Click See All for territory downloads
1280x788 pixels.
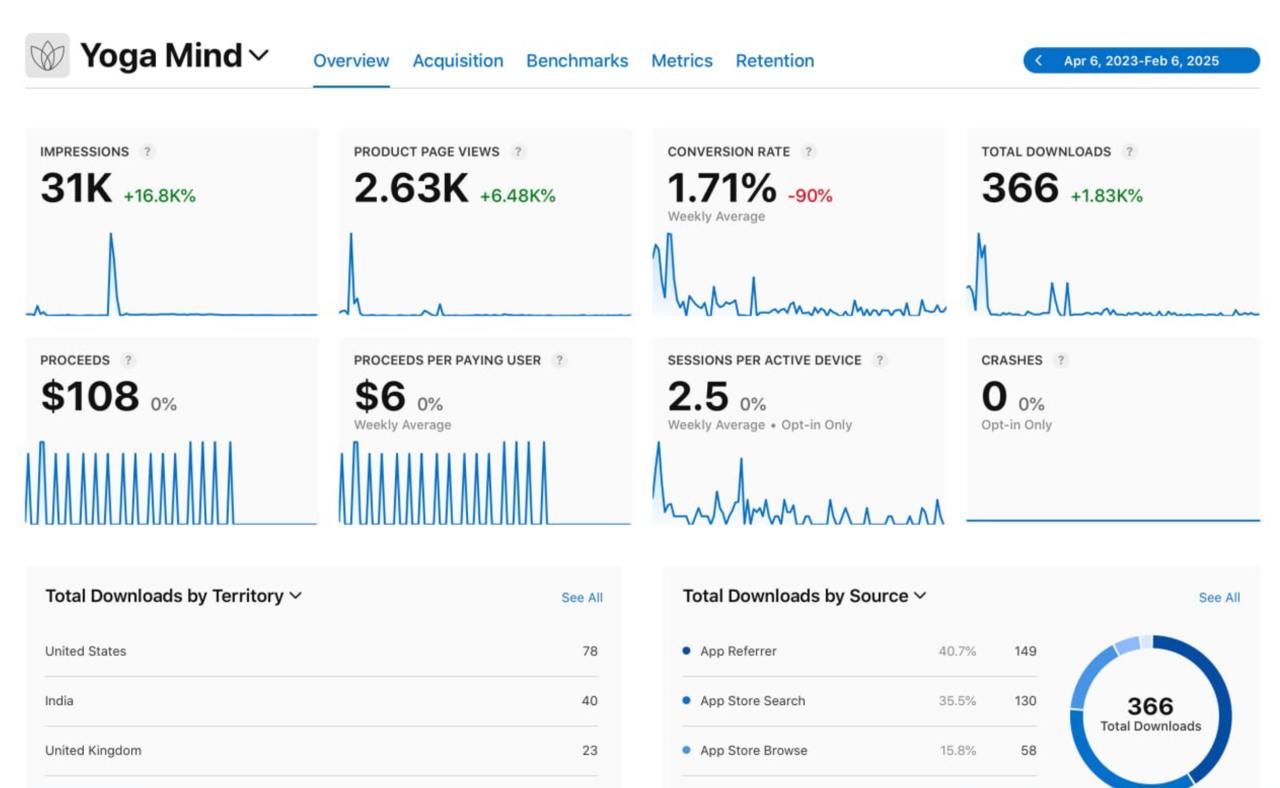pos(582,597)
